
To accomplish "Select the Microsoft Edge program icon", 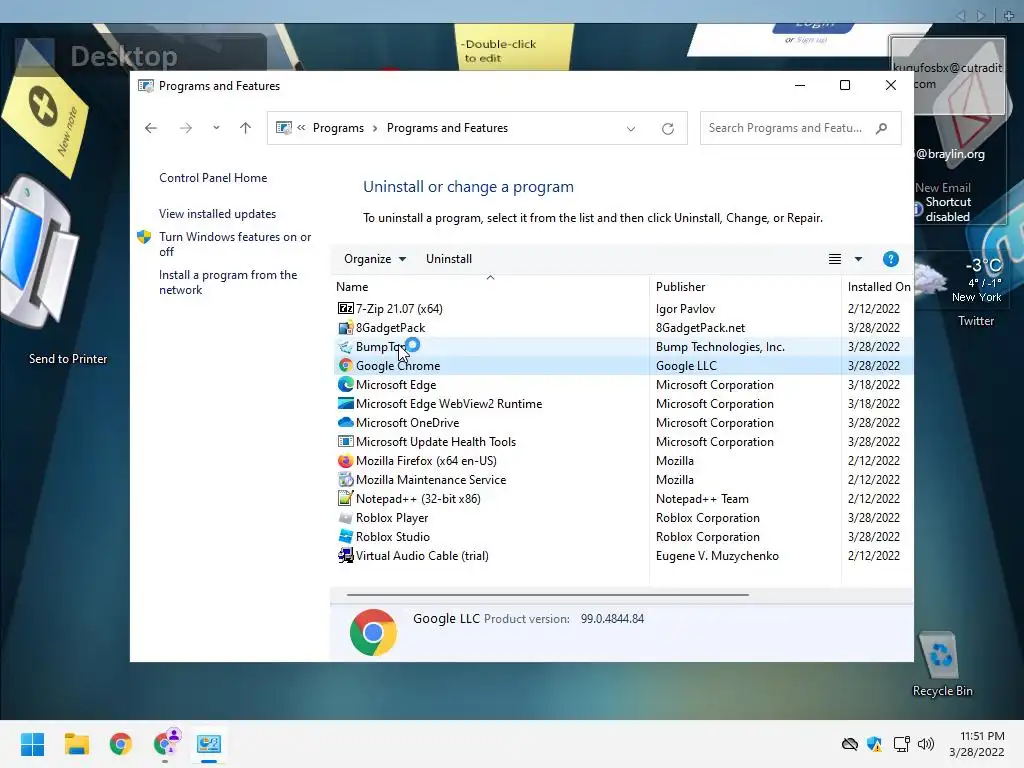I will pos(345,384).
